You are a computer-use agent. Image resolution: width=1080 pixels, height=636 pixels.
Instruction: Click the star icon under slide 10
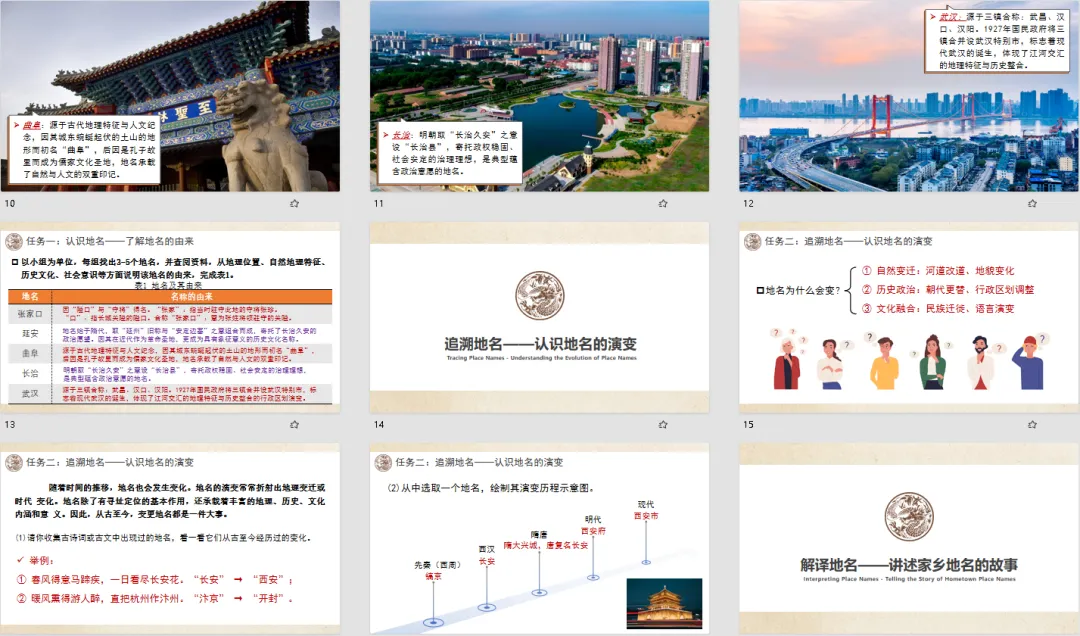coord(295,203)
